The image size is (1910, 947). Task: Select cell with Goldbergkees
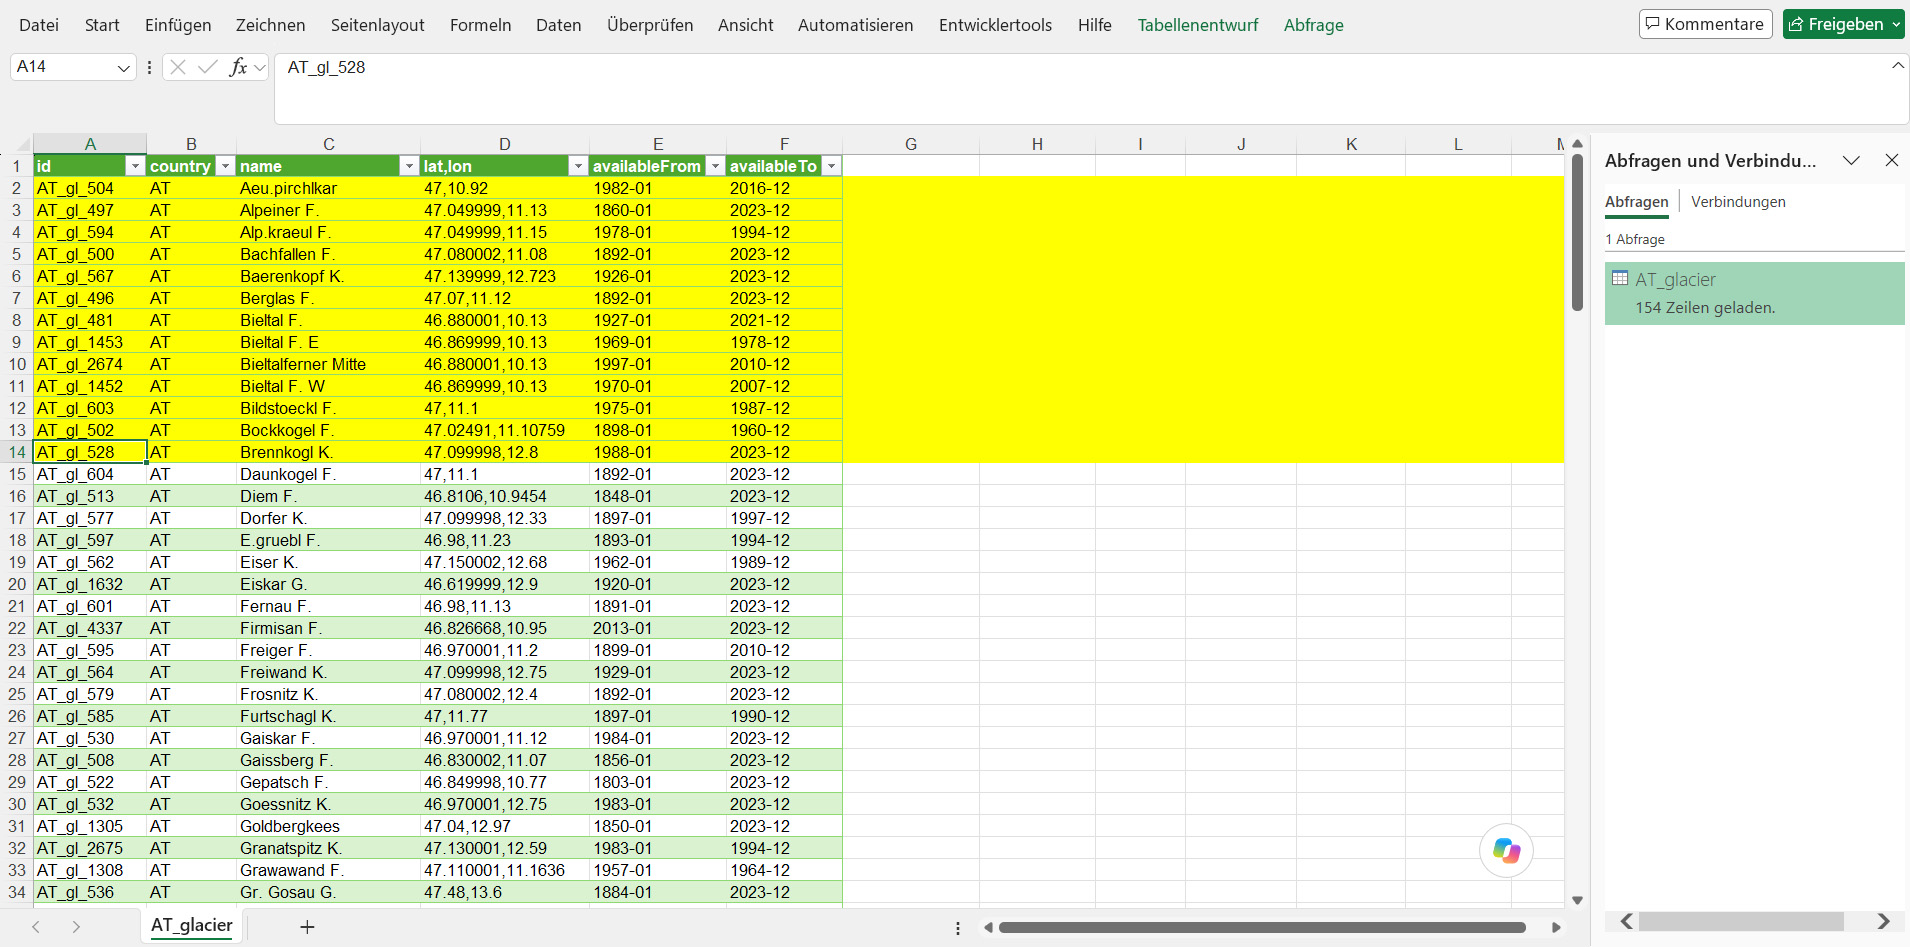pos(328,826)
